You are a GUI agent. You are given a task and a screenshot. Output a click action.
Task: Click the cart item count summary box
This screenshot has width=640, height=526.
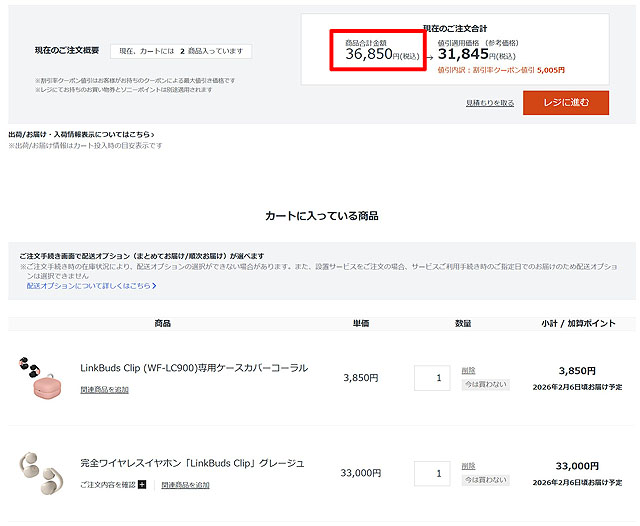coord(180,51)
